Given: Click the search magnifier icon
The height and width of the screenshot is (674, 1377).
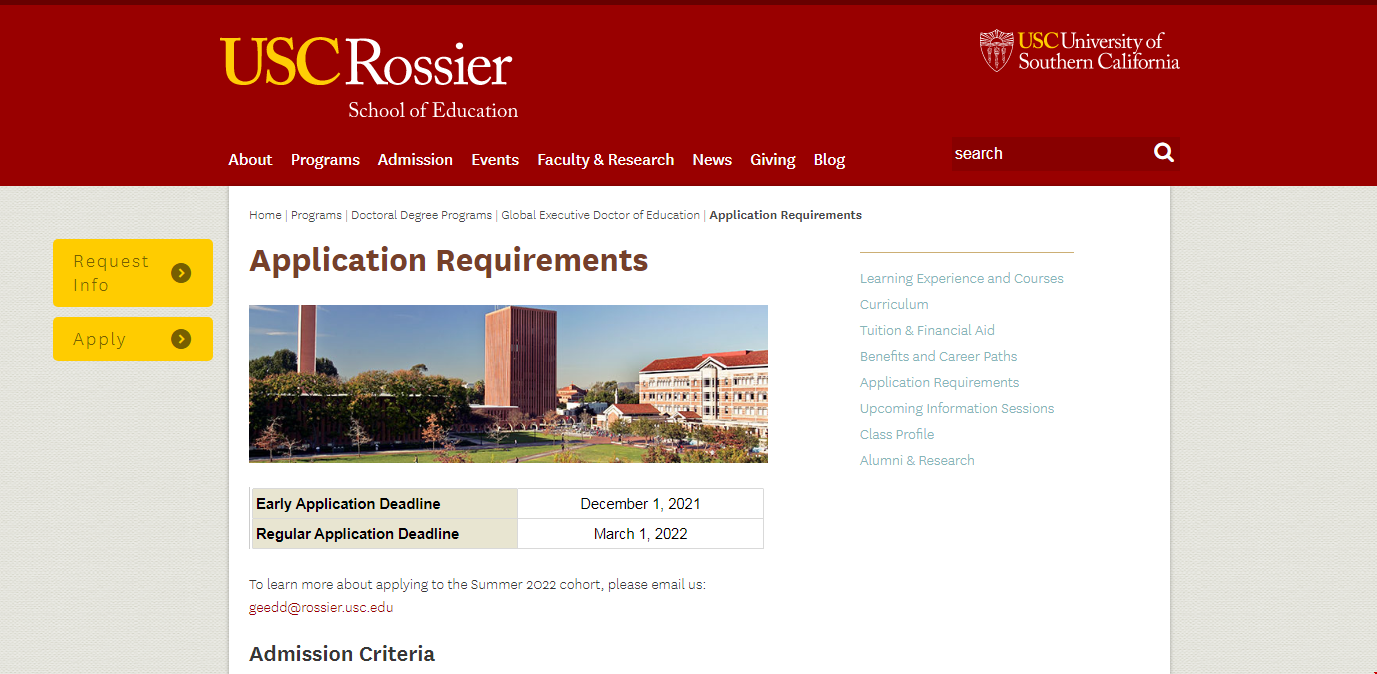Looking at the screenshot, I should 1163,153.
